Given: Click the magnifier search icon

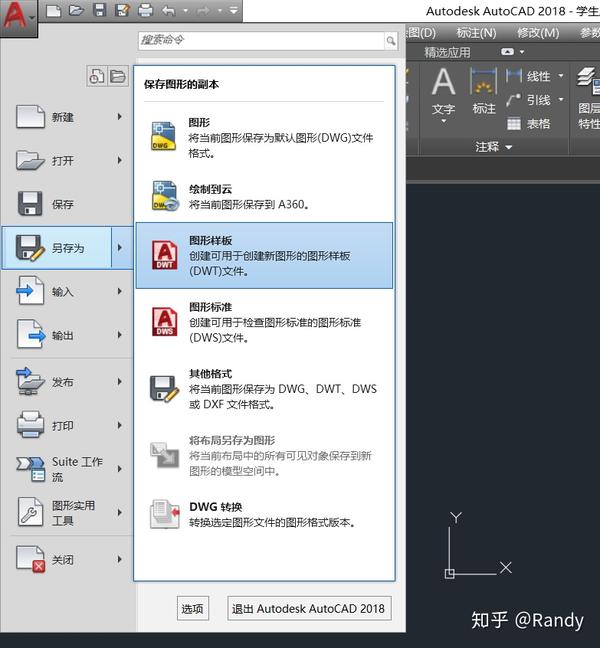Looking at the screenshot, I should (x=390, y=41).
